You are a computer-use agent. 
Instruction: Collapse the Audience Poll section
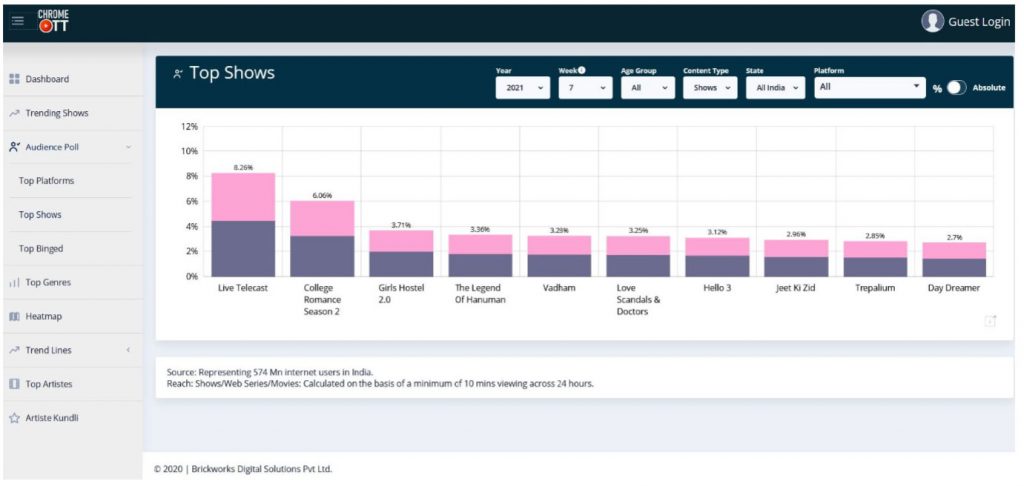click(x=128, y=147)
